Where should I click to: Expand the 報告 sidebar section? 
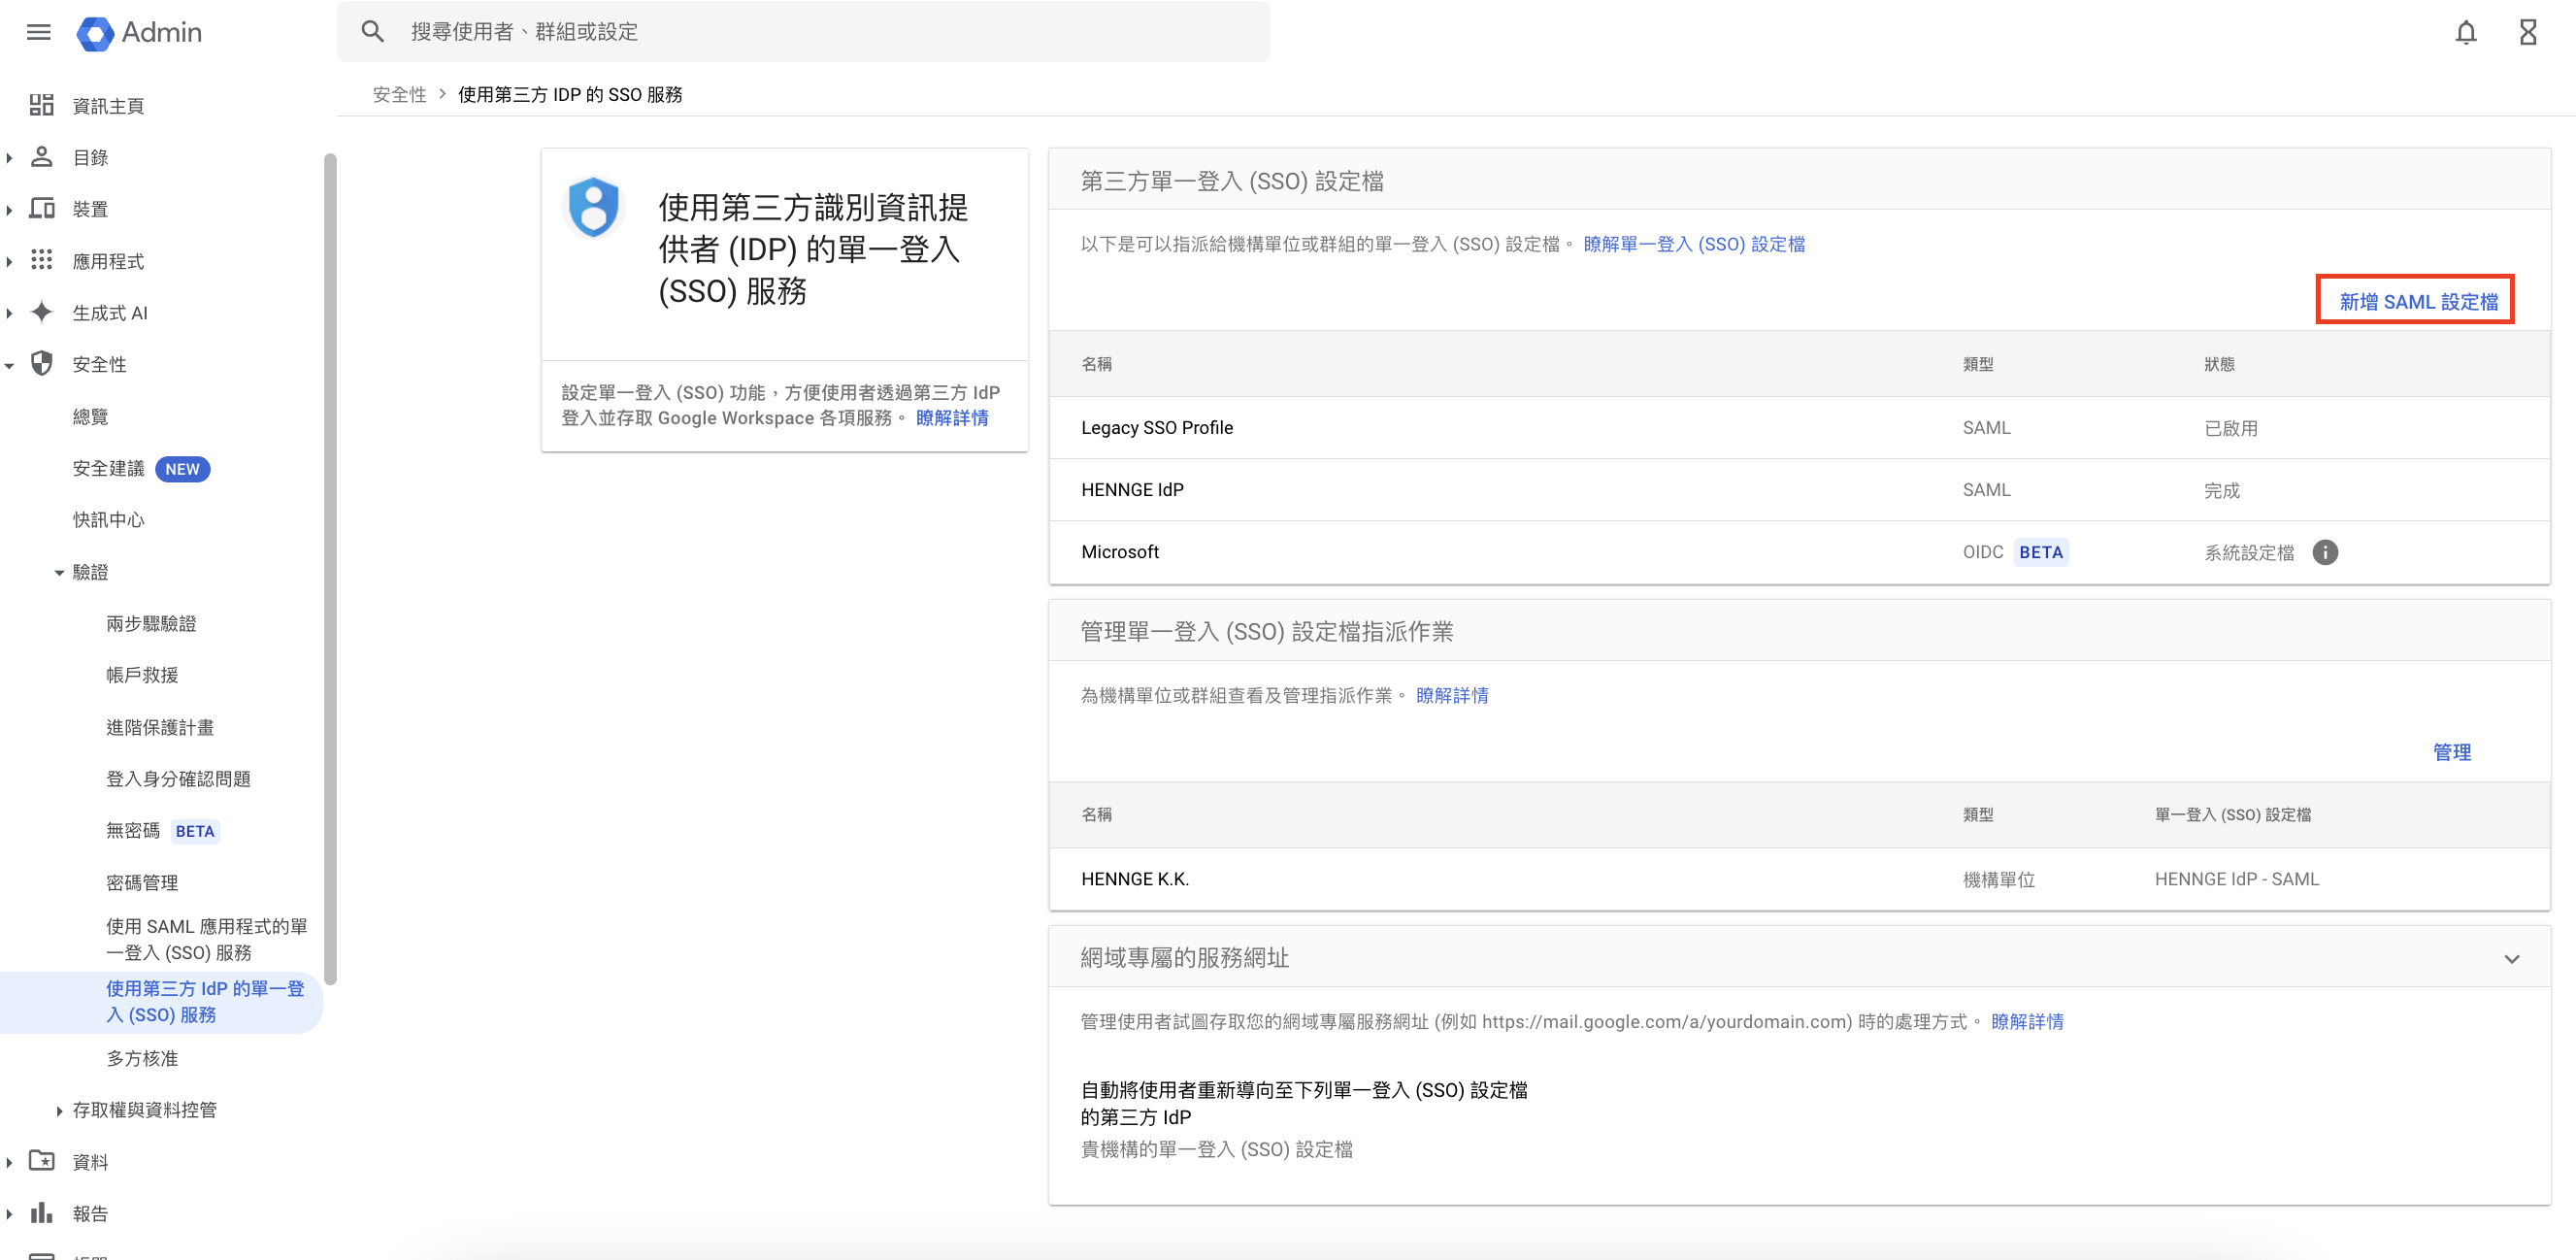(9, 1214)
